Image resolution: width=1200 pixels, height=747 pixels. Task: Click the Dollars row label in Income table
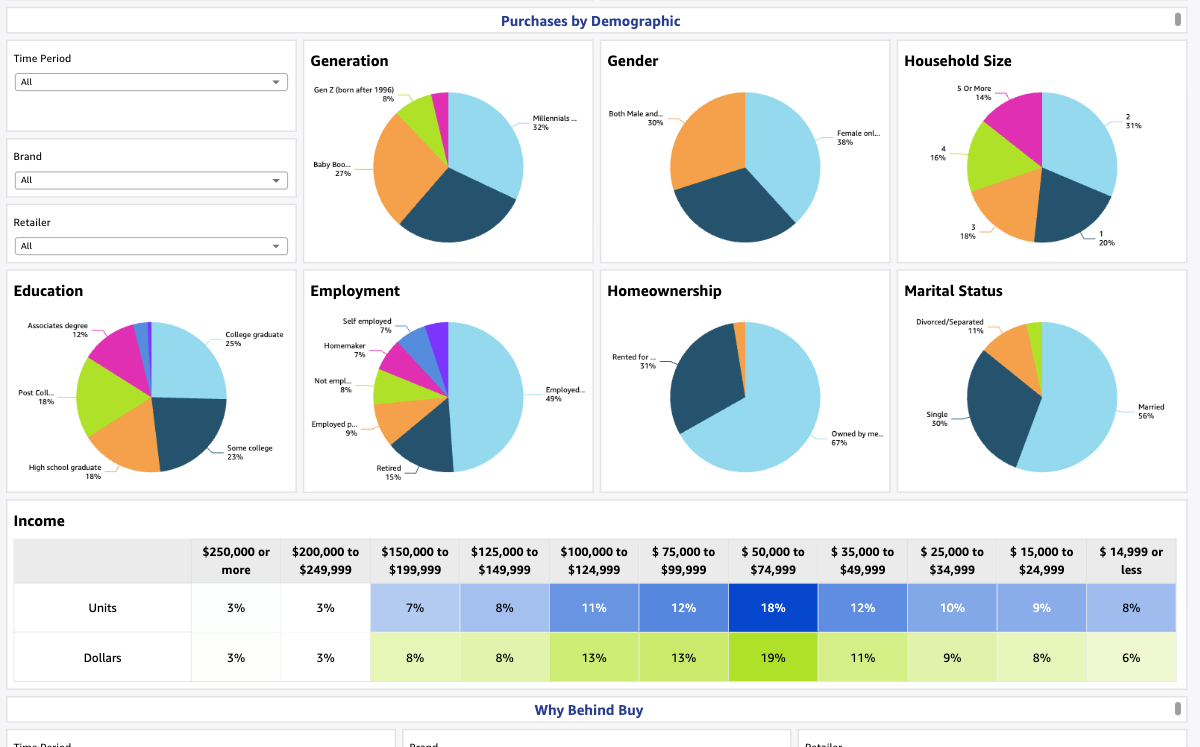pyautogui.click(x=103, y=658)
